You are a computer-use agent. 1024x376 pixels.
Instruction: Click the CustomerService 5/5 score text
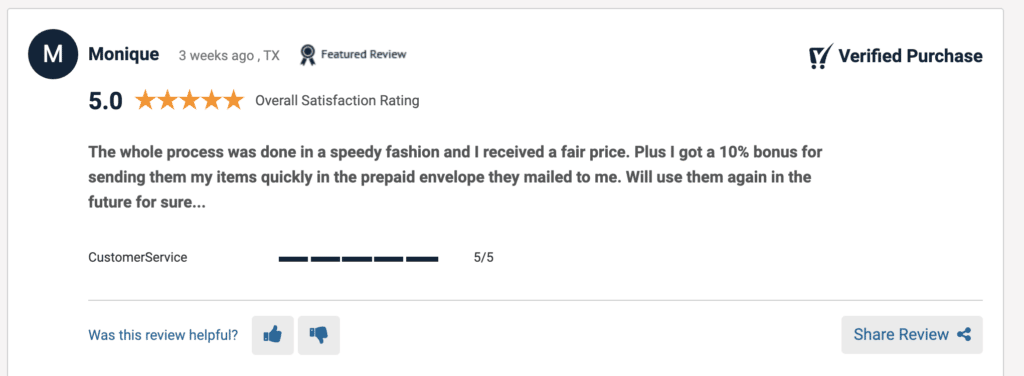point(484,257)
